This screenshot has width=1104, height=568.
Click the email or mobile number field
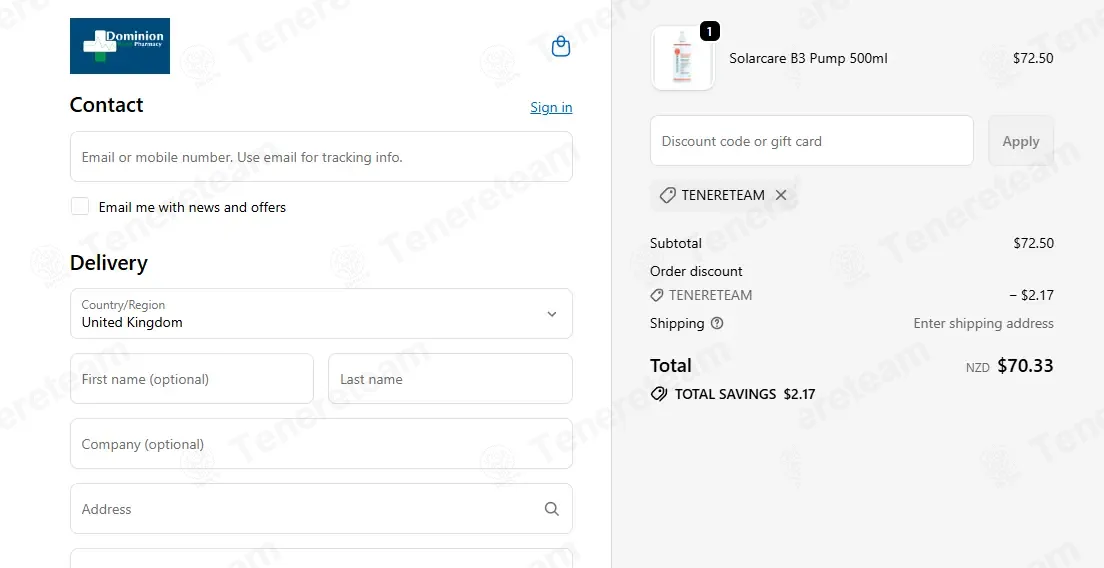[x=321, y=156]
